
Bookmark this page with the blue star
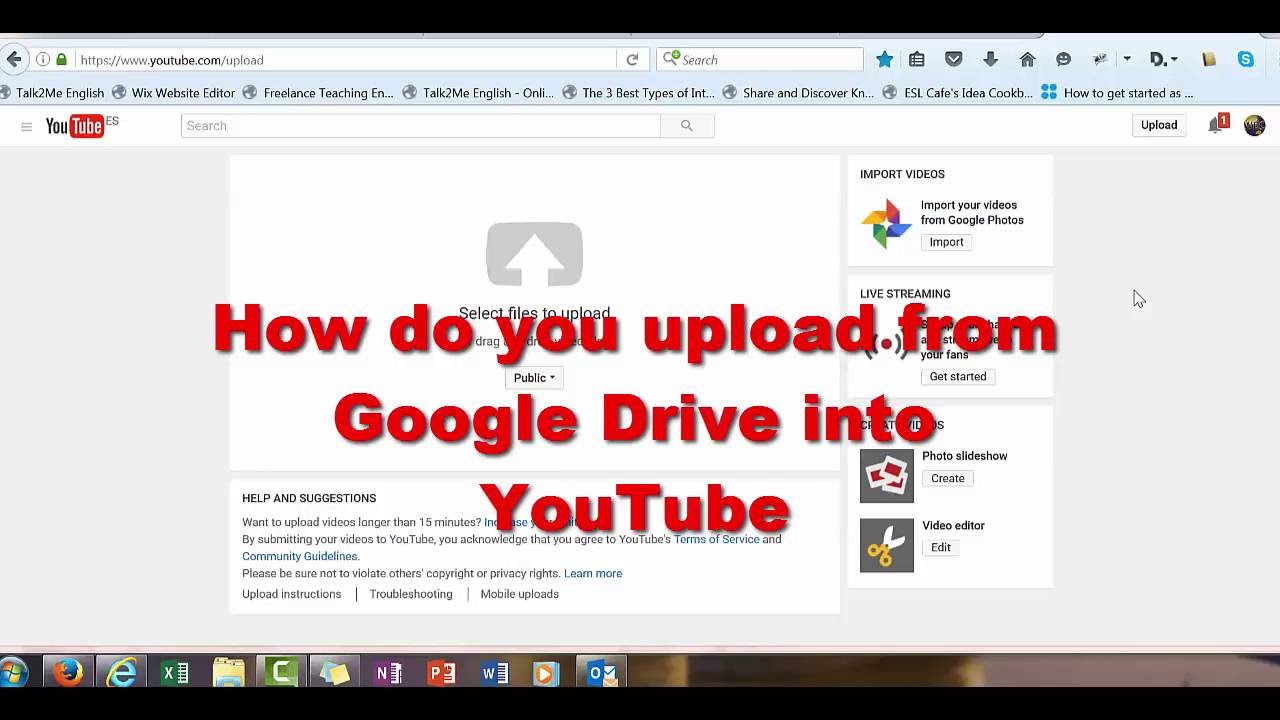(x=884, y=60)
